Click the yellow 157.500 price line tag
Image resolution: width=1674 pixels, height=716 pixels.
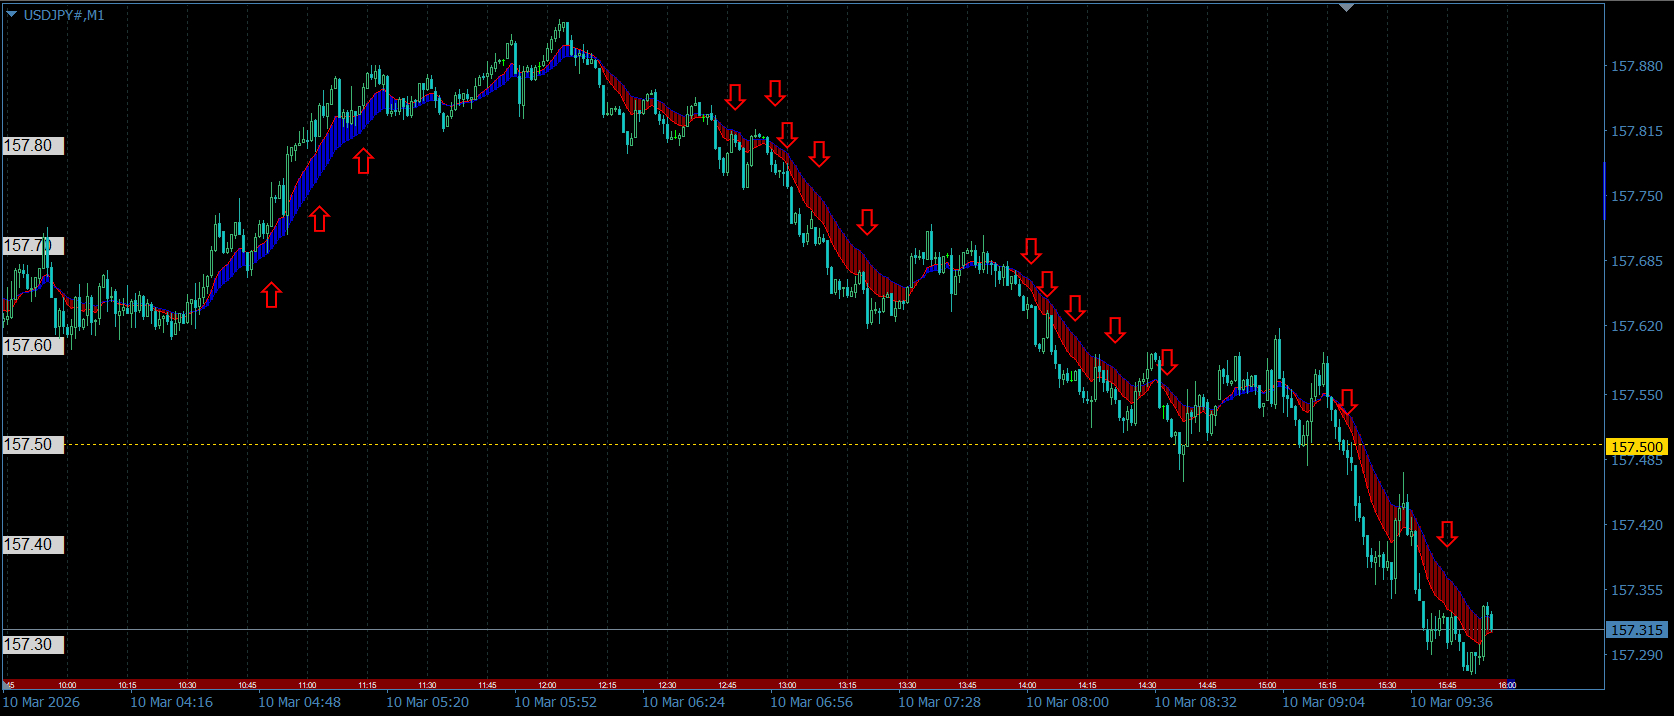[1636, 447]
